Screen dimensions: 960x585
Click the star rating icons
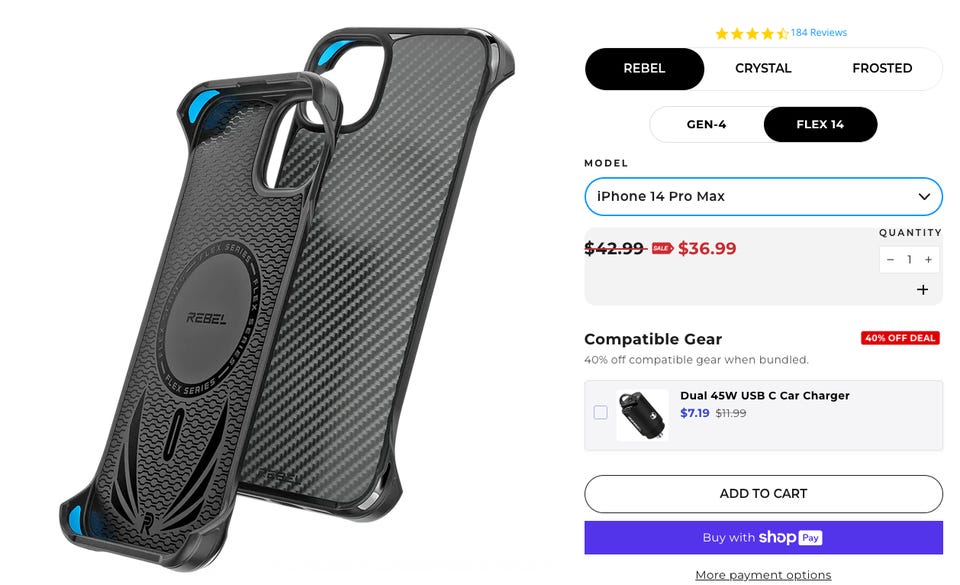pos(752,33)
